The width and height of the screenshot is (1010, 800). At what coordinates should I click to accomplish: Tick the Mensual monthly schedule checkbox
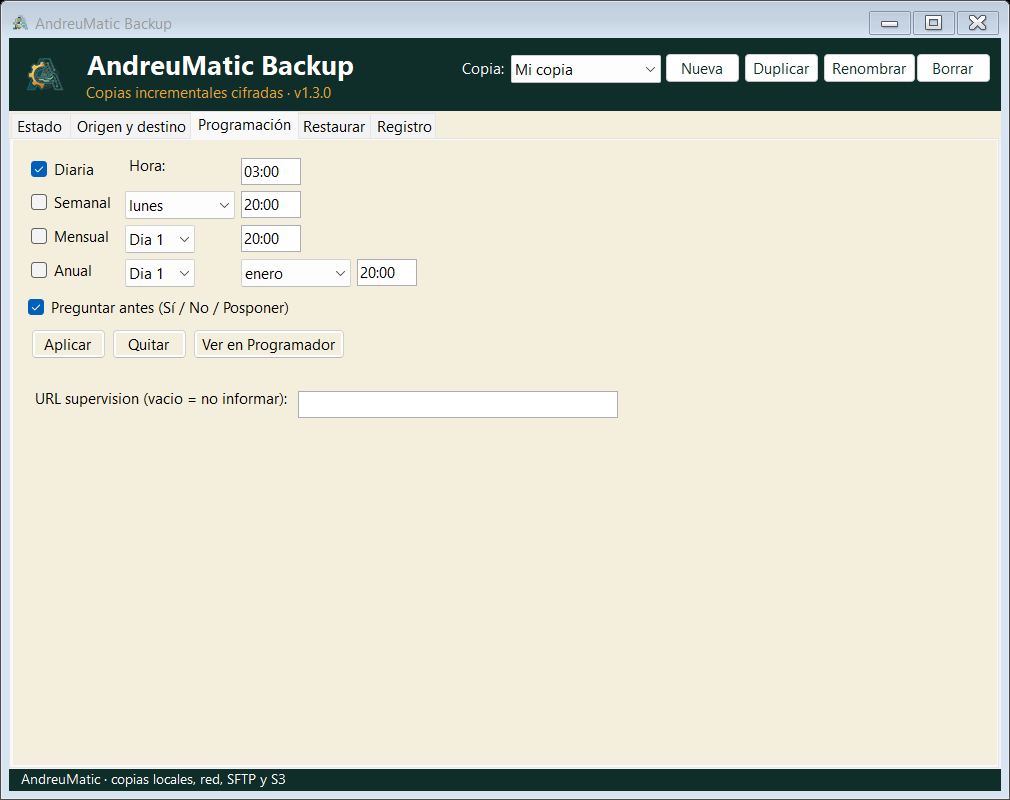point(39,236)
